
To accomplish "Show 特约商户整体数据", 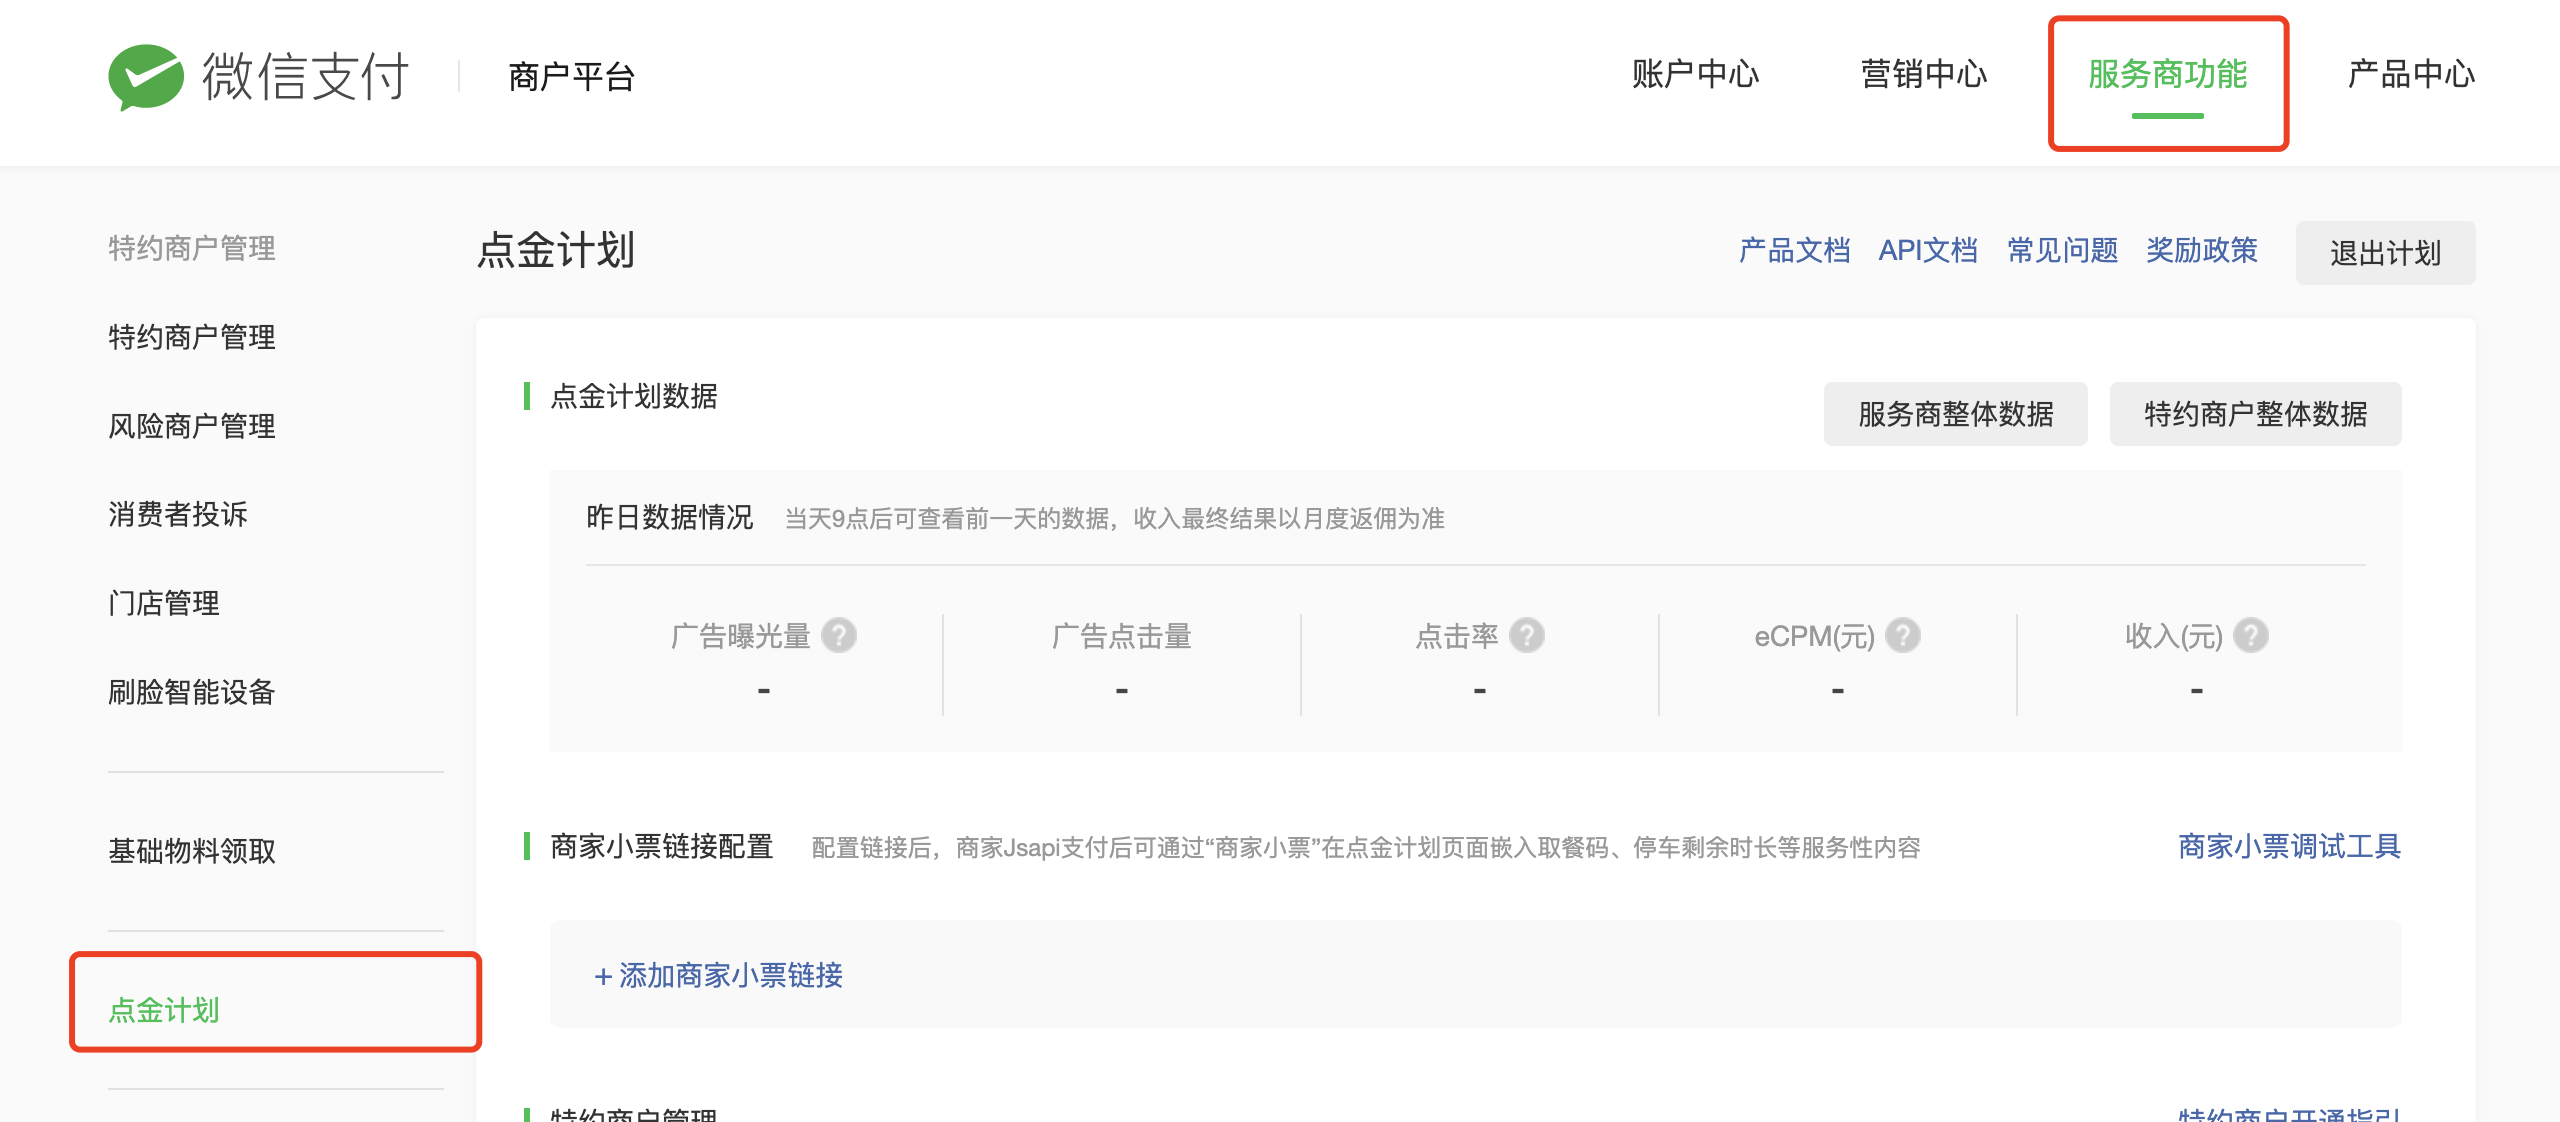I will click(x=2255, y=414).
